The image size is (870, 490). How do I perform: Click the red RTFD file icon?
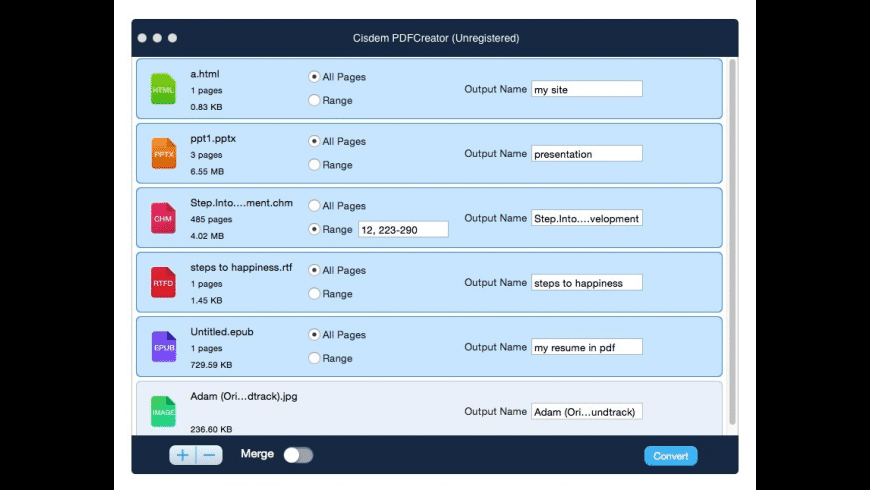[x=163, y=282]
